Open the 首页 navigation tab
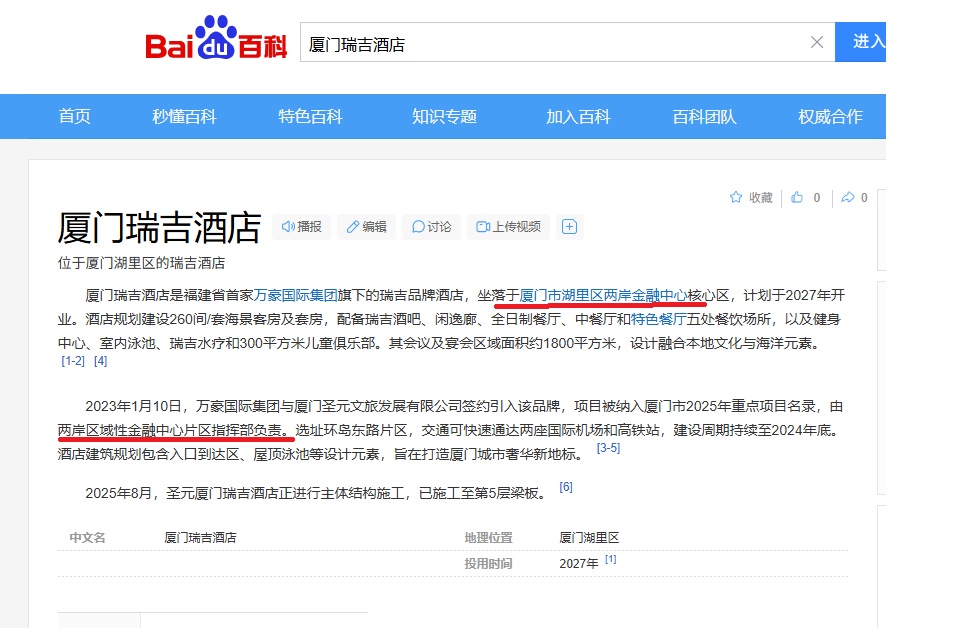The width and height of the screenshot is (956, 628). [x=74, y=116]
